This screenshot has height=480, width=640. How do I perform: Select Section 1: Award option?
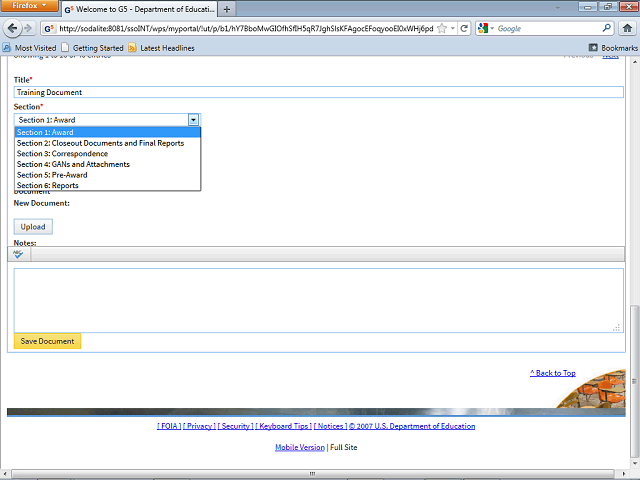(108, 132)
